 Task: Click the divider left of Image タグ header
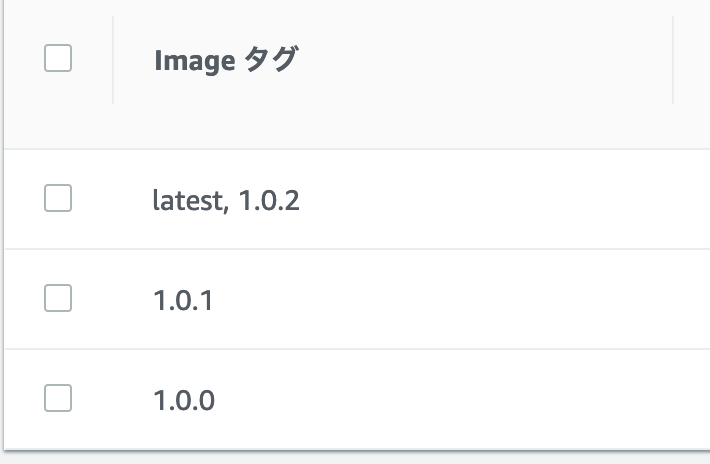pyautogui.click(x=113, y=60)
